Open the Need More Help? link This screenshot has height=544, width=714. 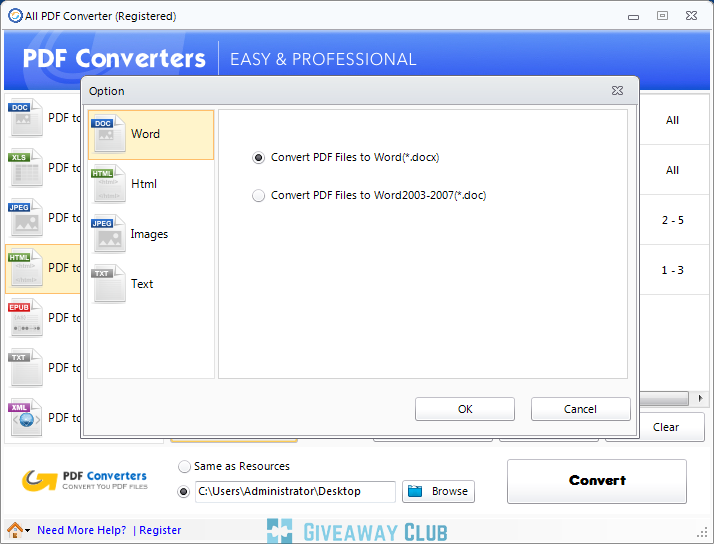click(82, 530)
